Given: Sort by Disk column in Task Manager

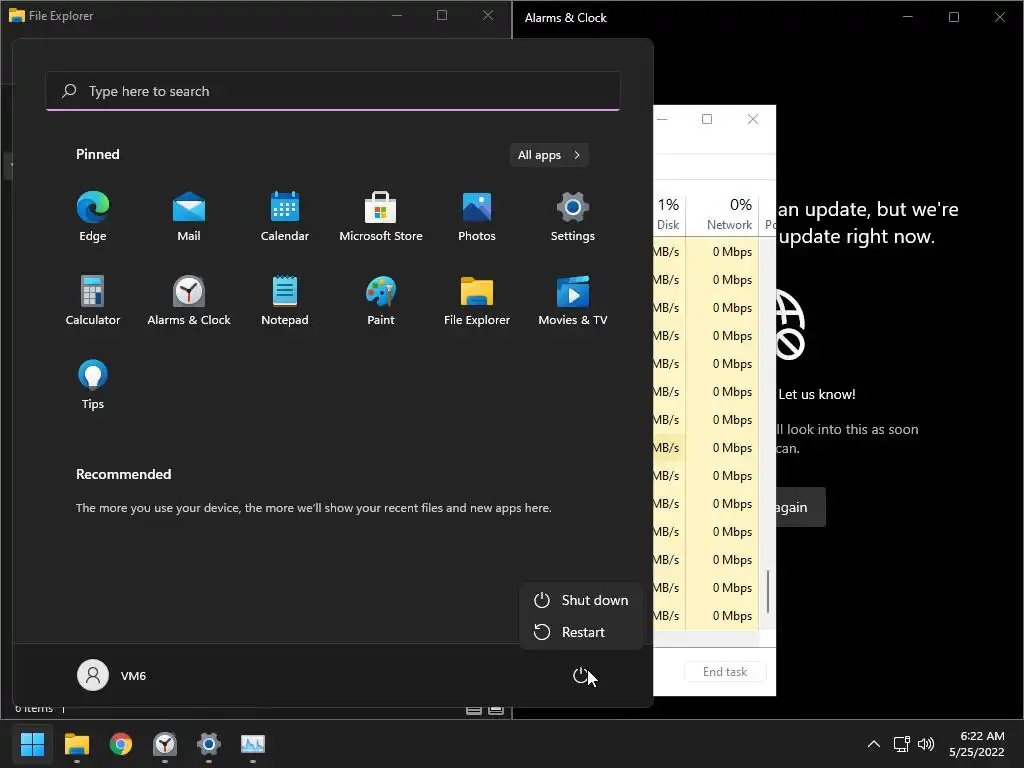Looking at the screenshot, I should pos(667,214).
